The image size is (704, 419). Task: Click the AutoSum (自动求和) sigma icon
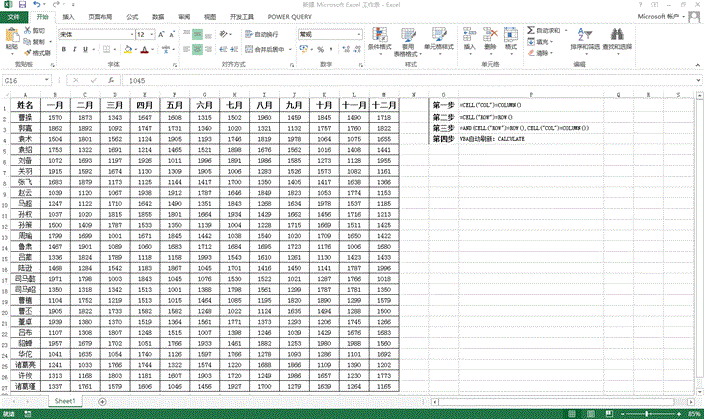click(529, 30)
